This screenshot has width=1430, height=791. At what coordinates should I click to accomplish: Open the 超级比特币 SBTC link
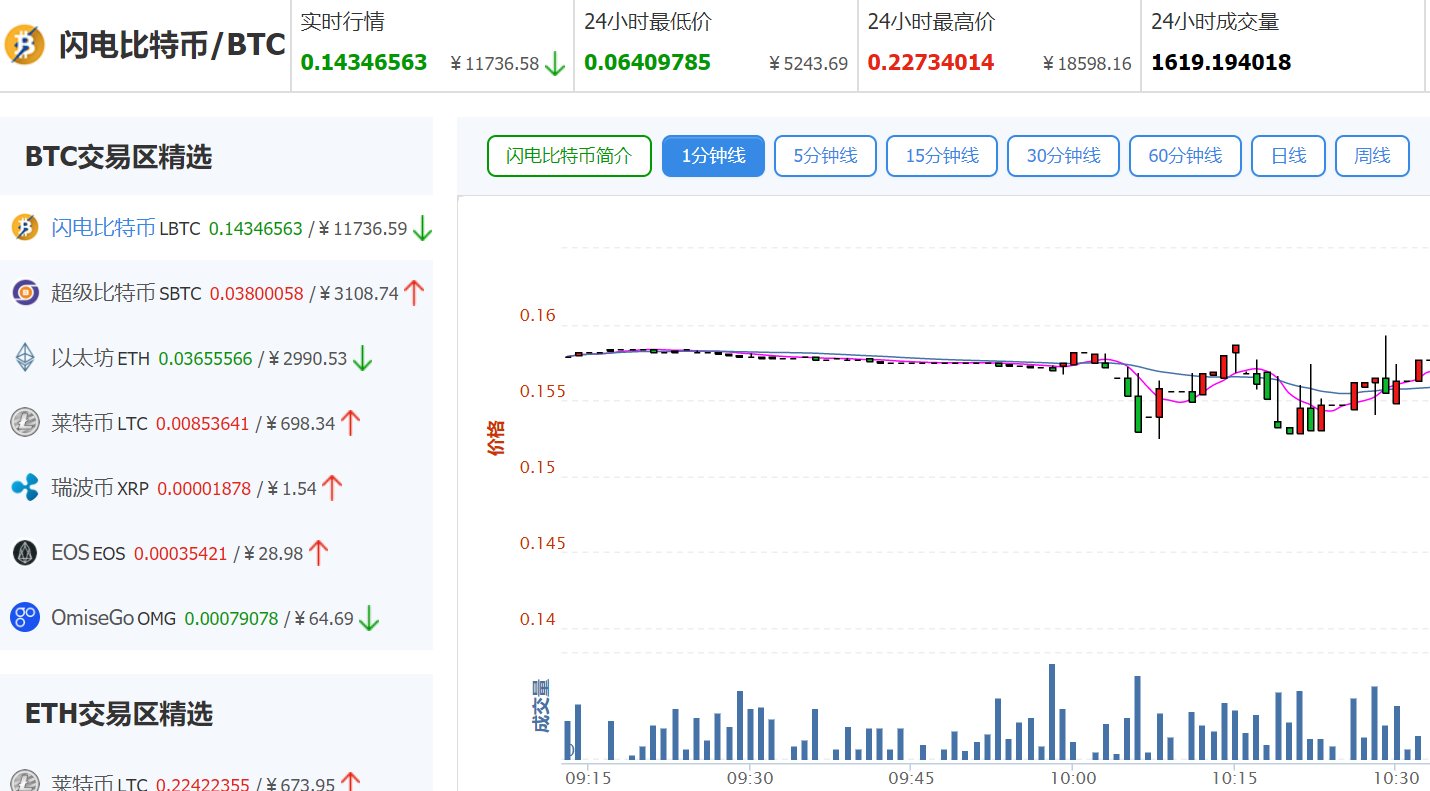point(126,293)
